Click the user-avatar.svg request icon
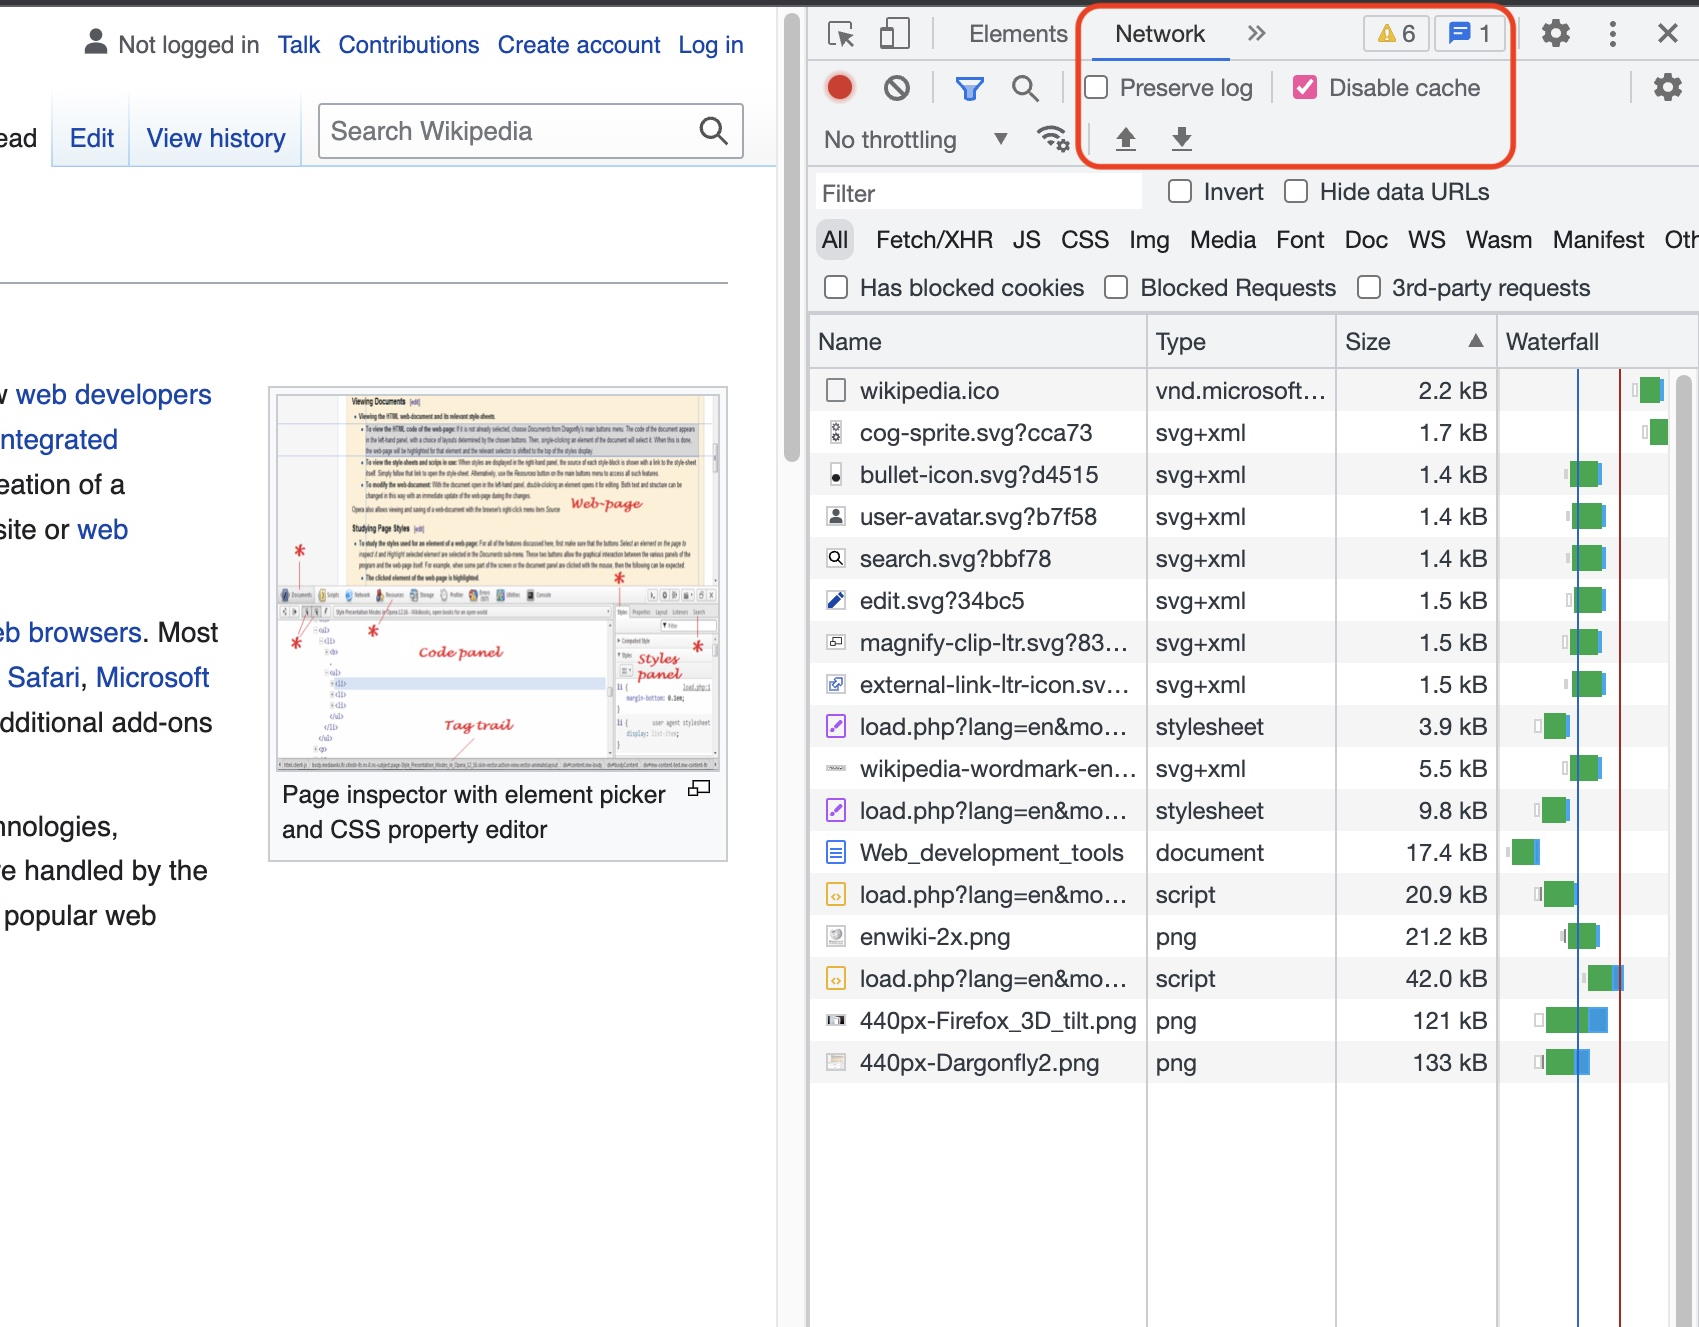 click(x=836, y=516)
